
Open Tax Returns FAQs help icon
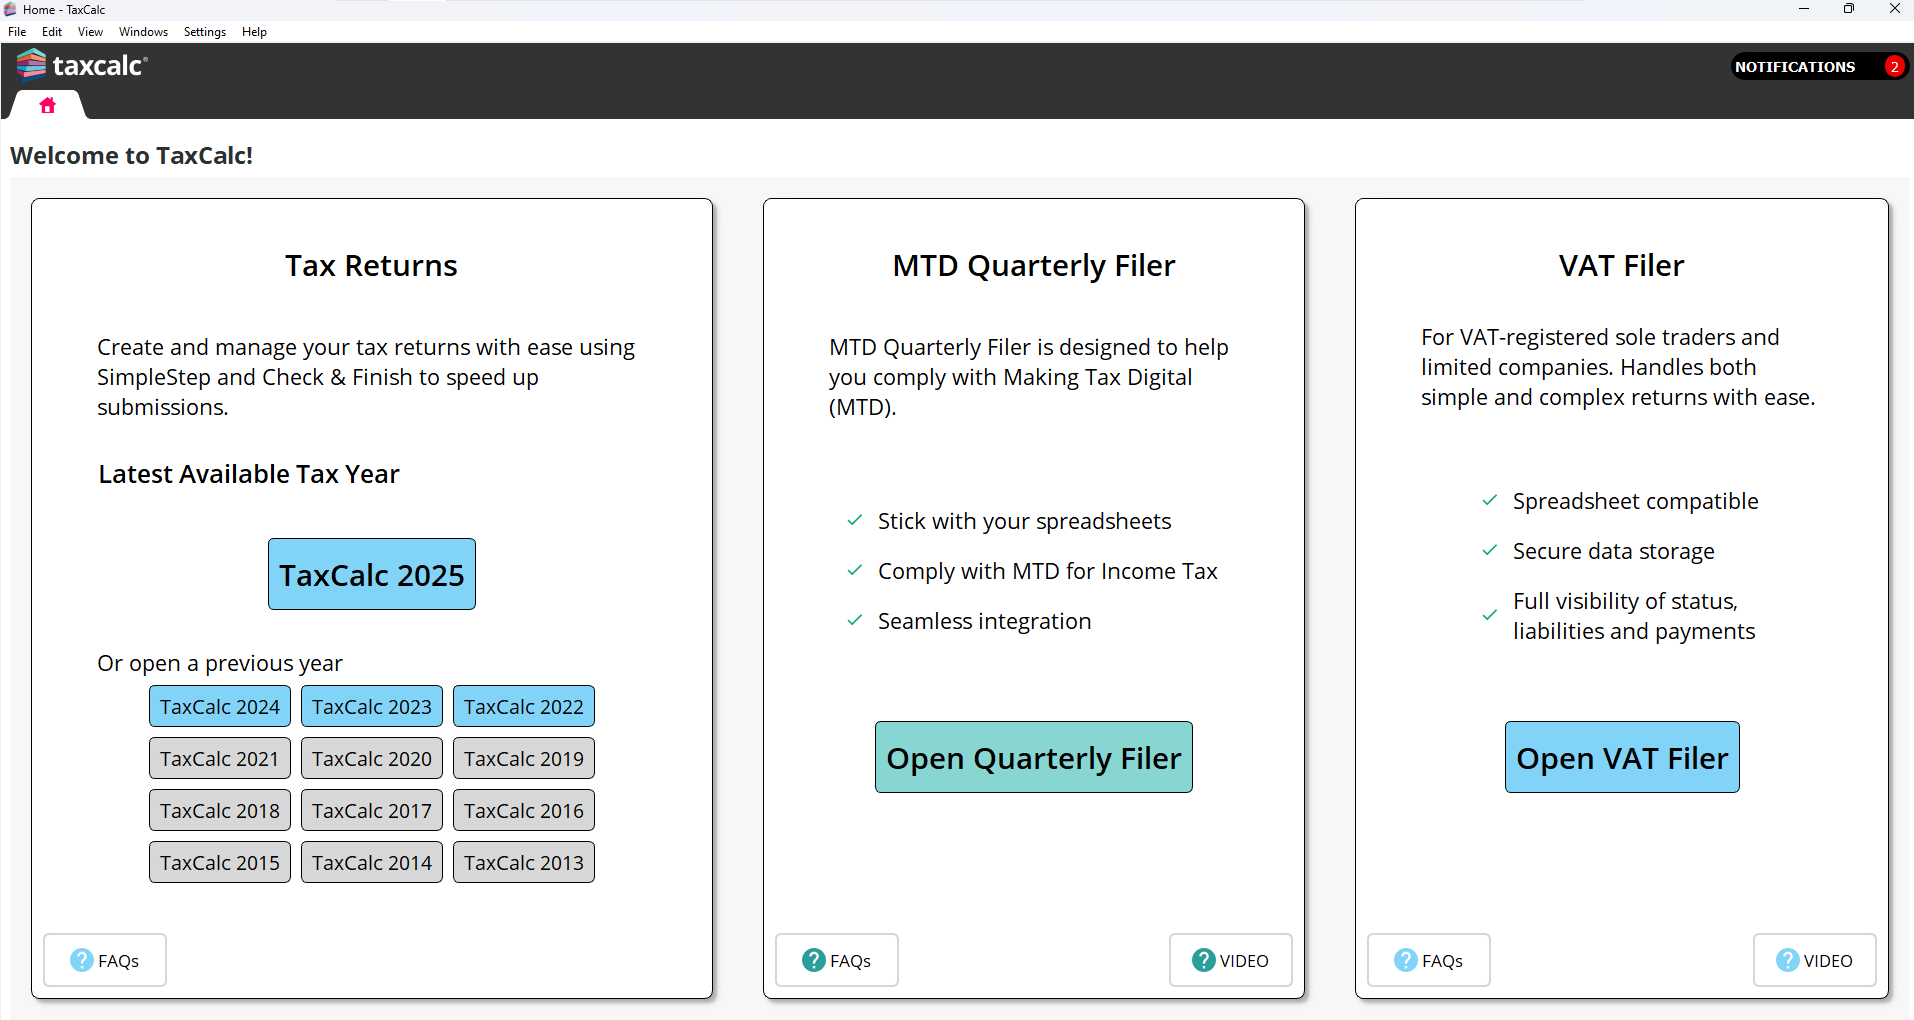[x=82, y=960]
